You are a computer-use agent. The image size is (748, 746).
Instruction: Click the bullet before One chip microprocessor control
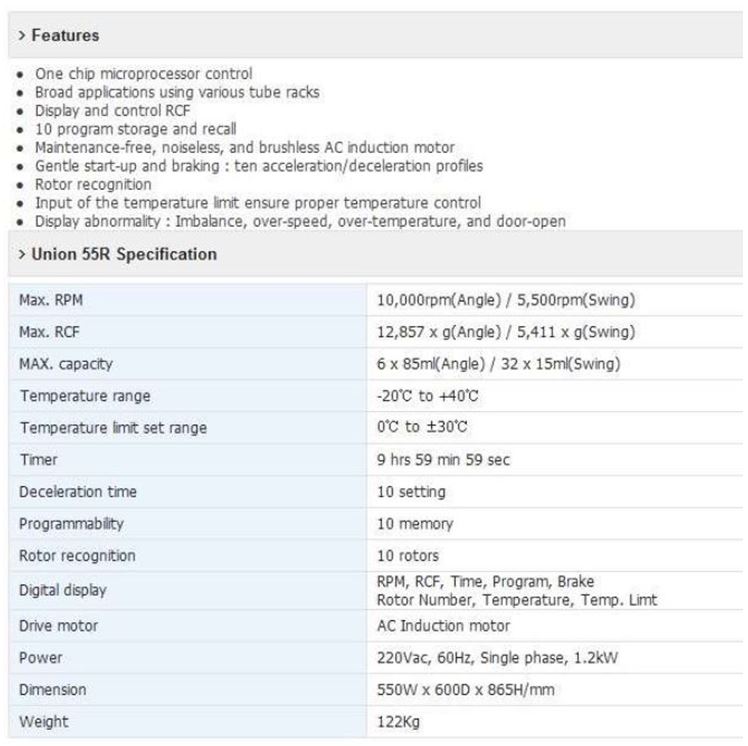click(22, 74)
